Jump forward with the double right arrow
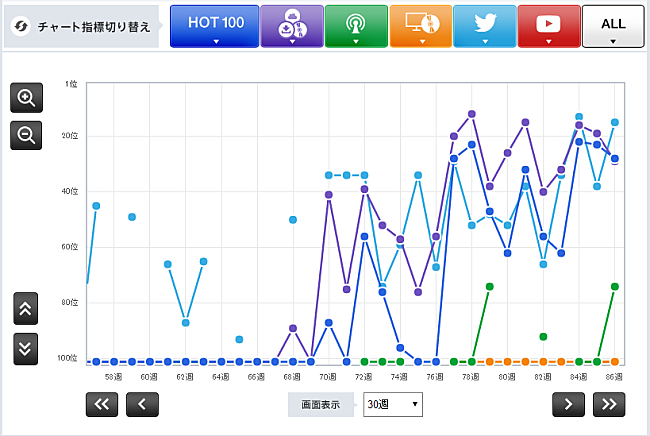The image size is (650, 436). [607, 403]
